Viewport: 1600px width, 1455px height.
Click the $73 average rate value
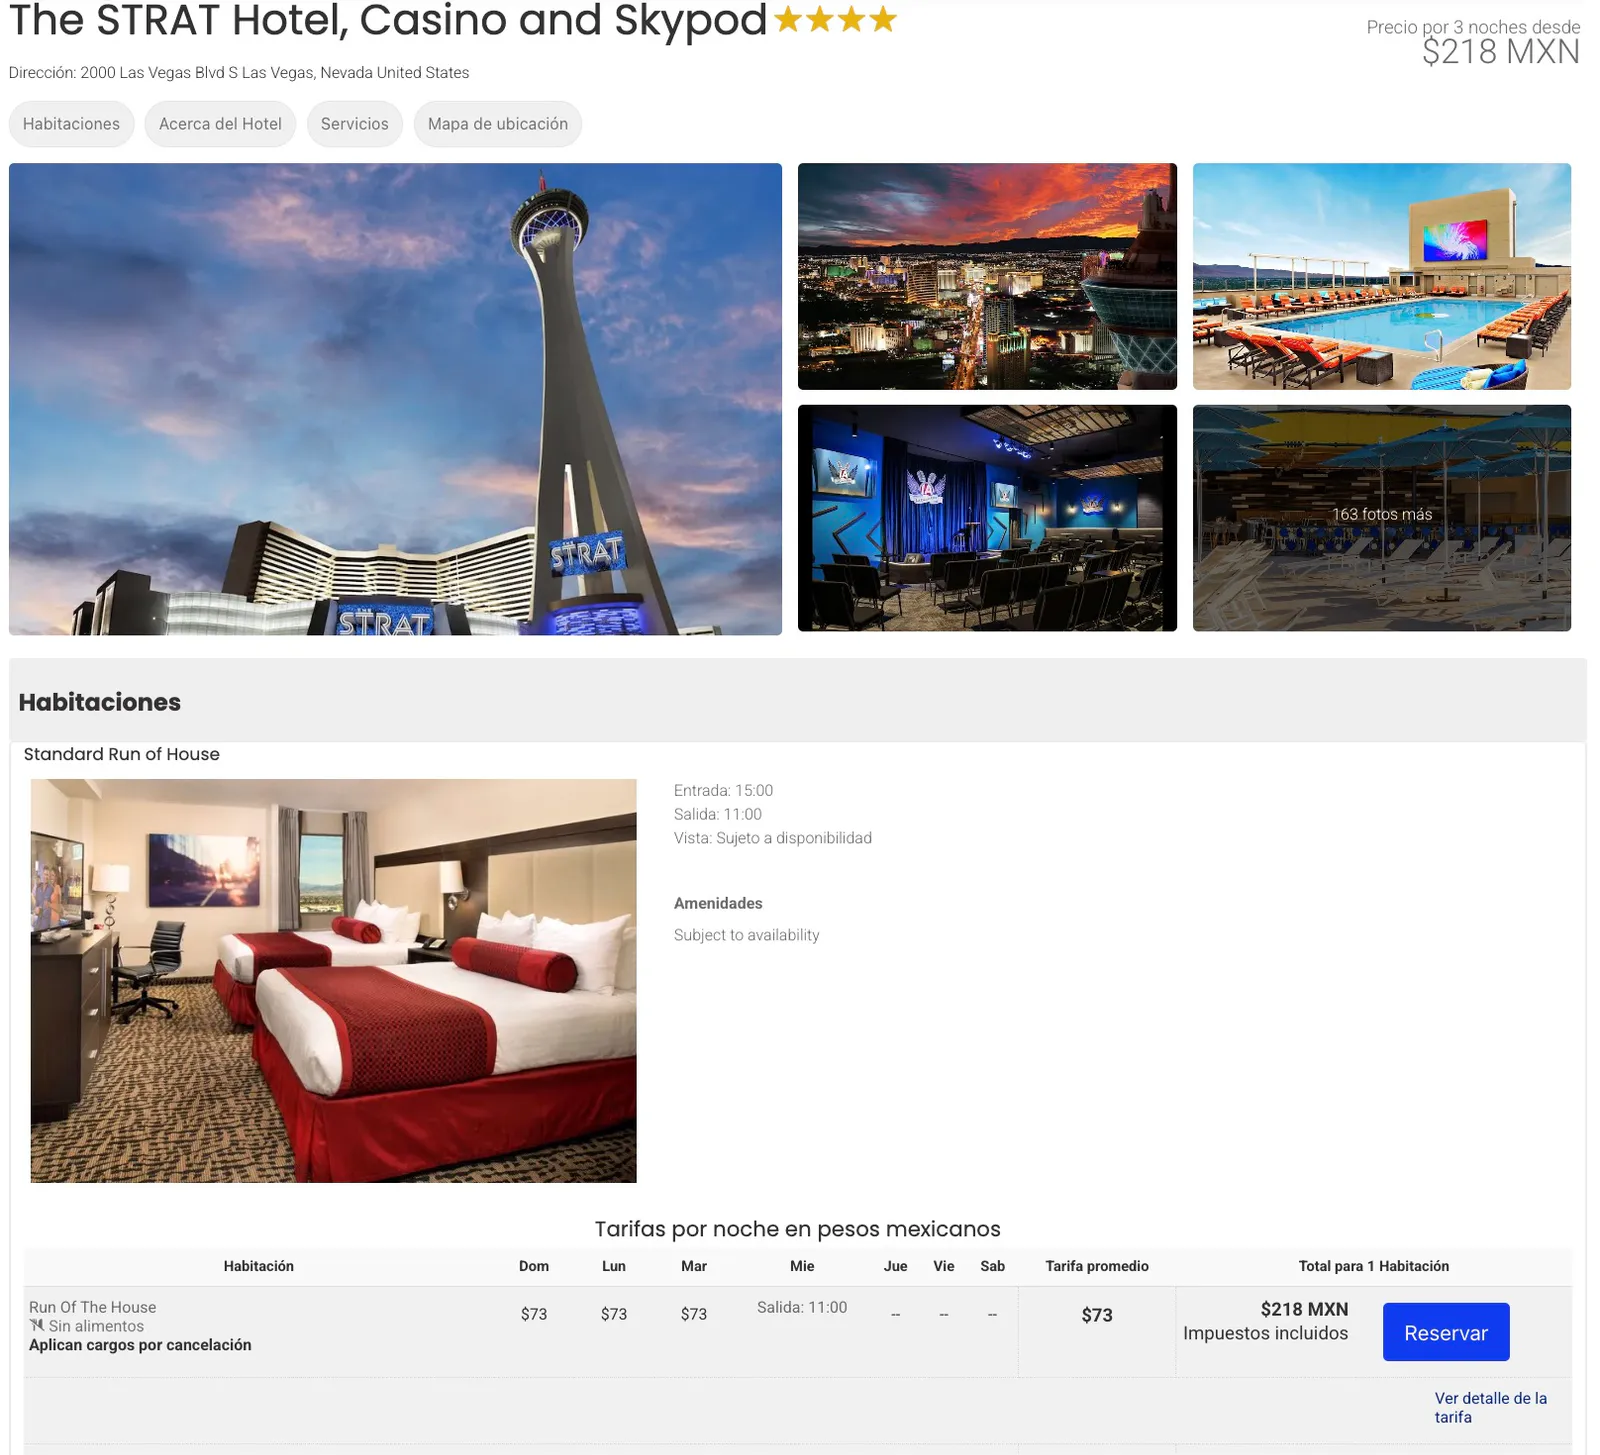pos(1097,1315)
